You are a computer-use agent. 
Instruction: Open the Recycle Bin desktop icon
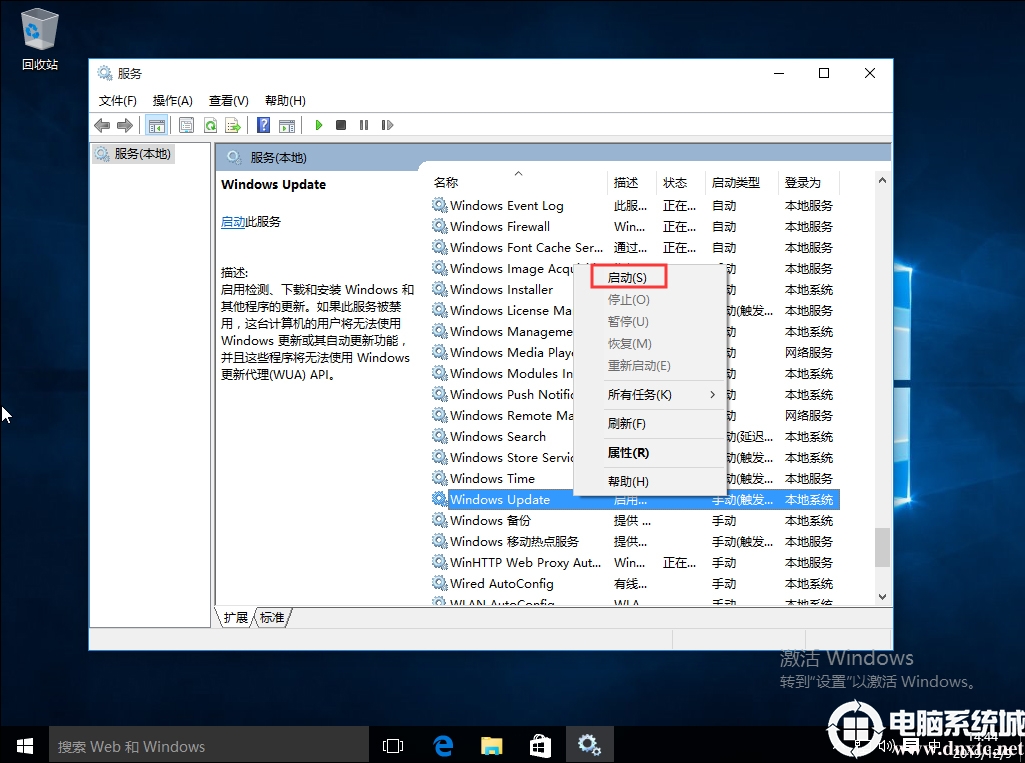pos(40,39)
